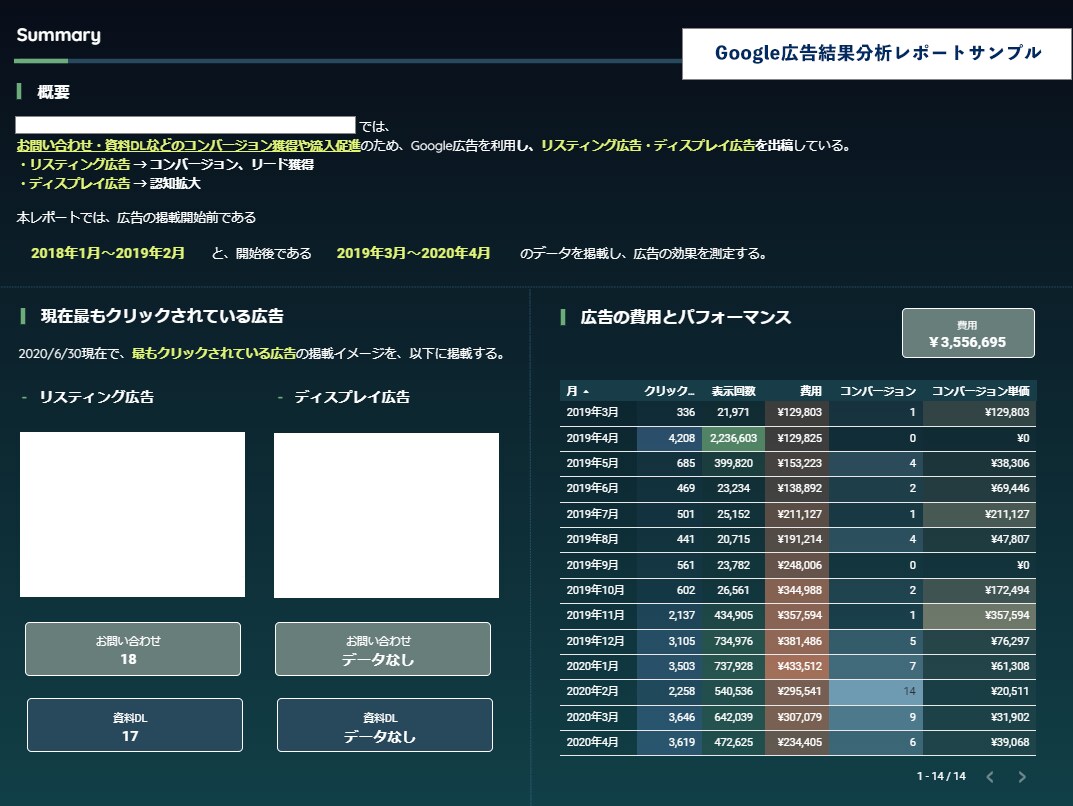This screenshot has width=1073, height=806.
Task: Click underlined お問い合わせ・資料DL conversion text
Action: coord(188,145)
